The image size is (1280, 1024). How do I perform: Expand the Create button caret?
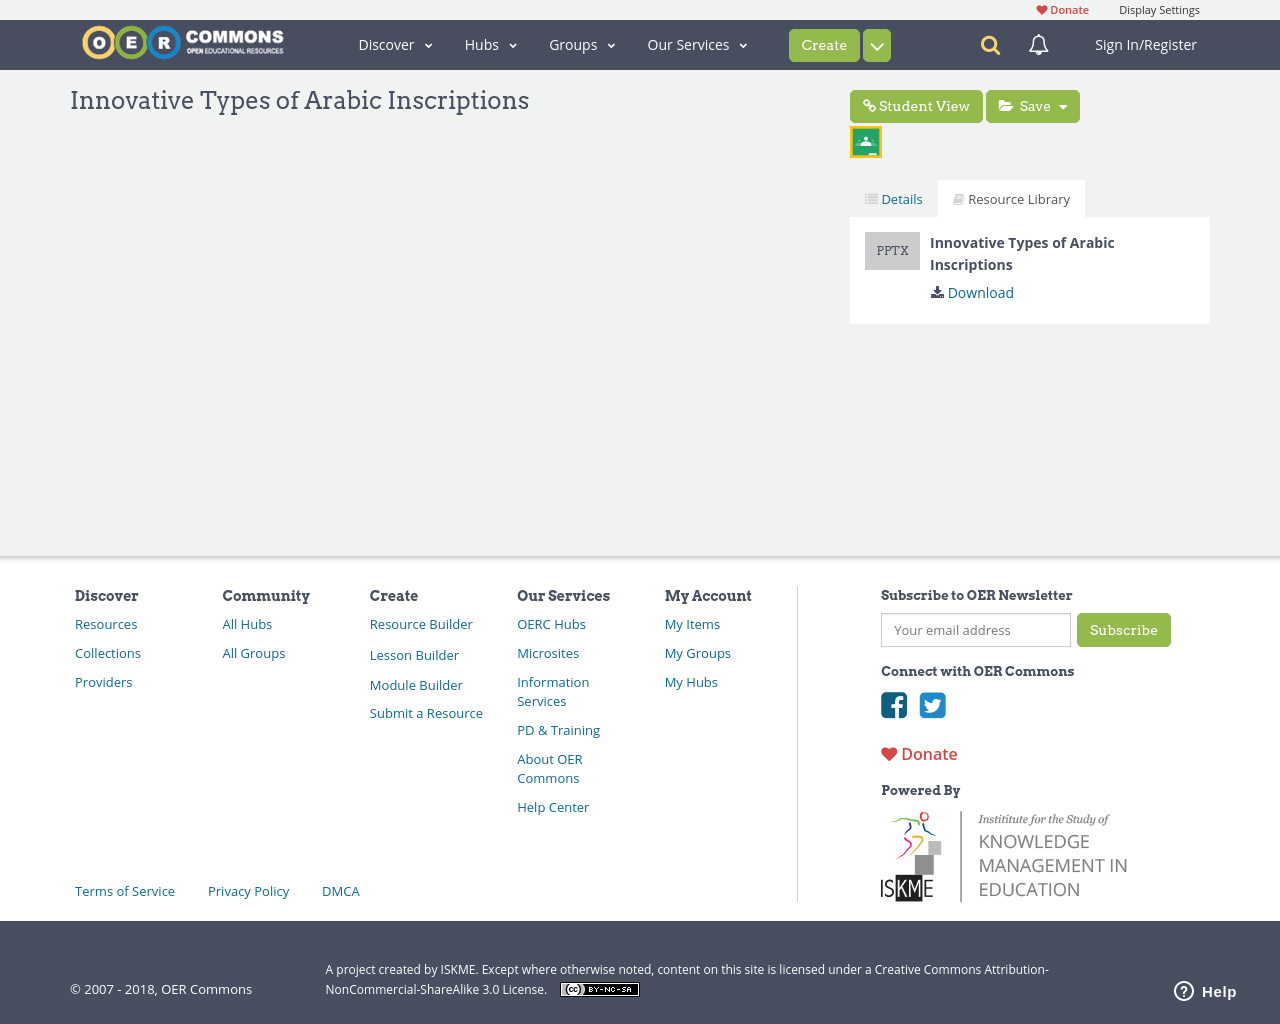click(876, 44)
